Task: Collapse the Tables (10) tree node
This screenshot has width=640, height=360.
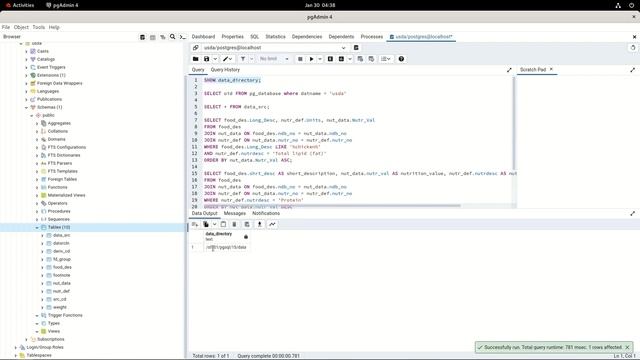Action: 37,227
